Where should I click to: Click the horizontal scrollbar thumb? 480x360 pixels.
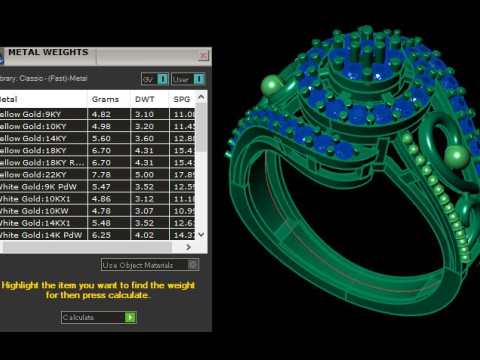[87, 247]
